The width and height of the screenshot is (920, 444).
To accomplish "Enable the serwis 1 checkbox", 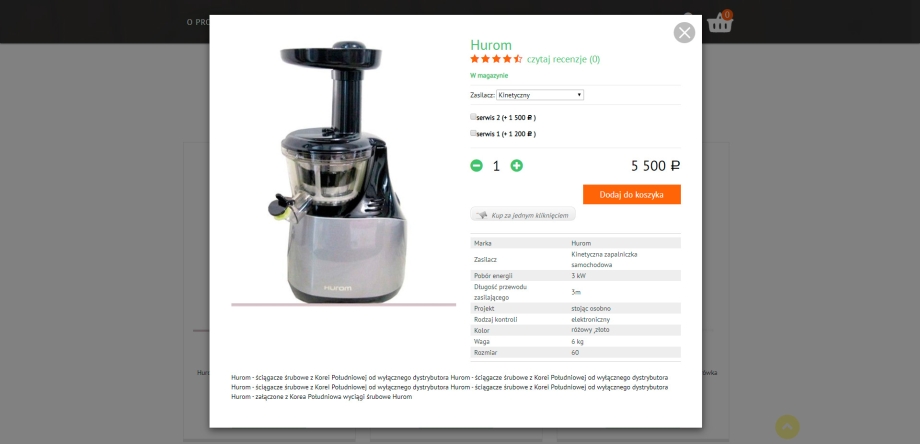I will pyautogui.click(x=473, y=133).
